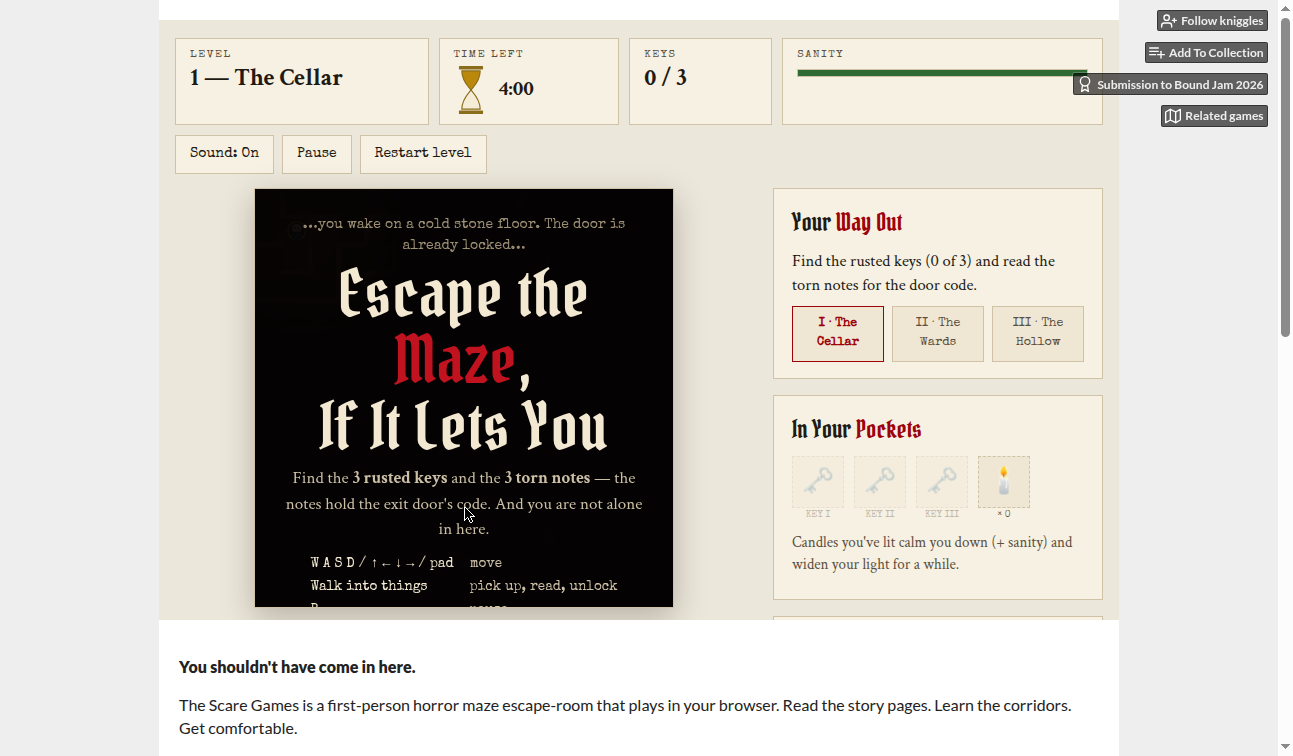The height and width of the screenshot is (756, 1293).
Task: Click the hourglass timer icon
Action: (471, 90)
